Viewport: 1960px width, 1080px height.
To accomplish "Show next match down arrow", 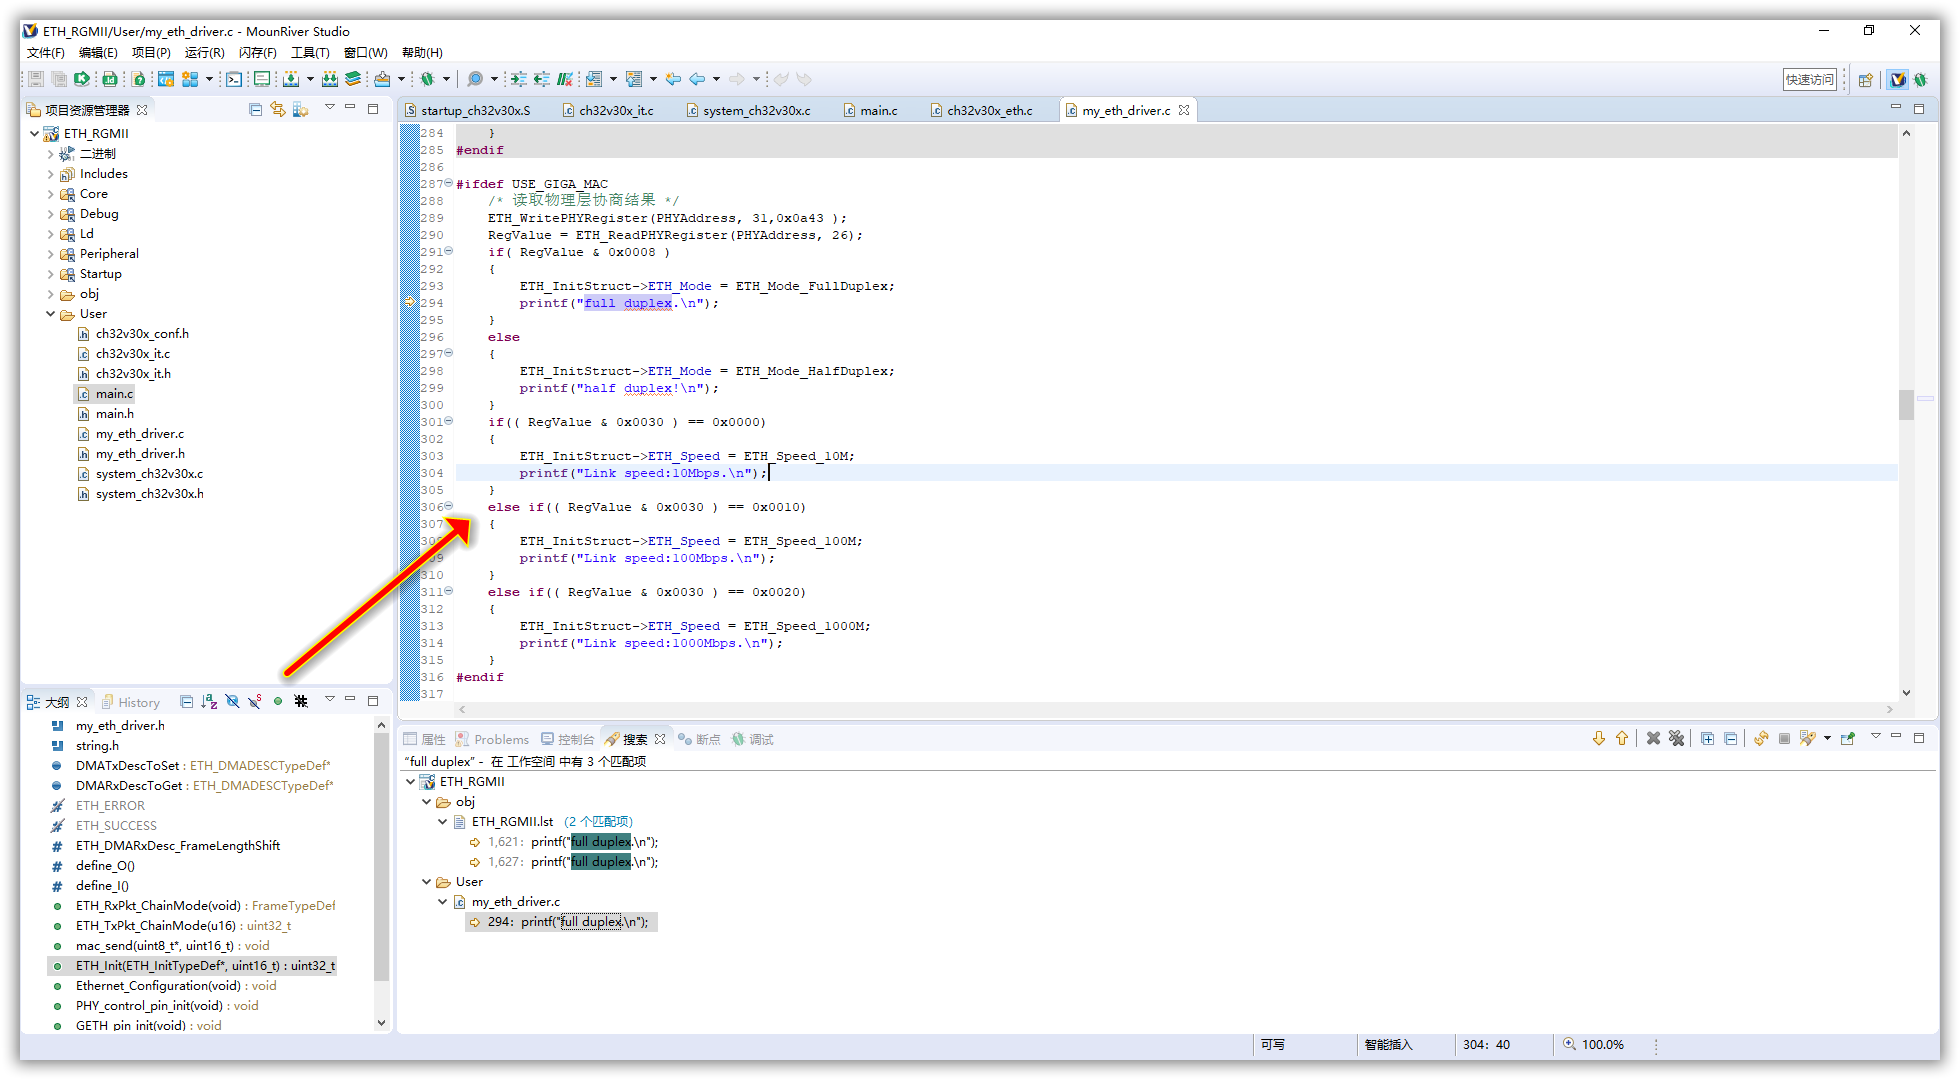I will [1599, 738].
